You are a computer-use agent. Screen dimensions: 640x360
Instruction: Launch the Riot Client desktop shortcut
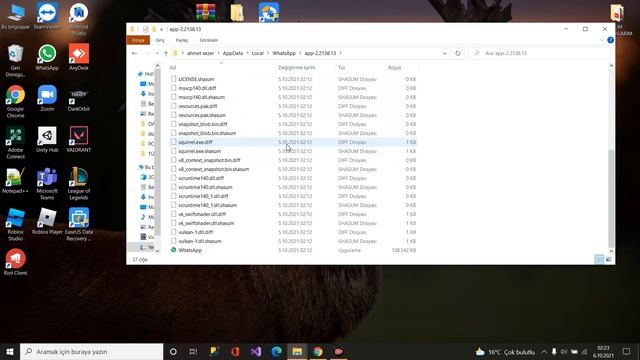click(x=16, y=262)
